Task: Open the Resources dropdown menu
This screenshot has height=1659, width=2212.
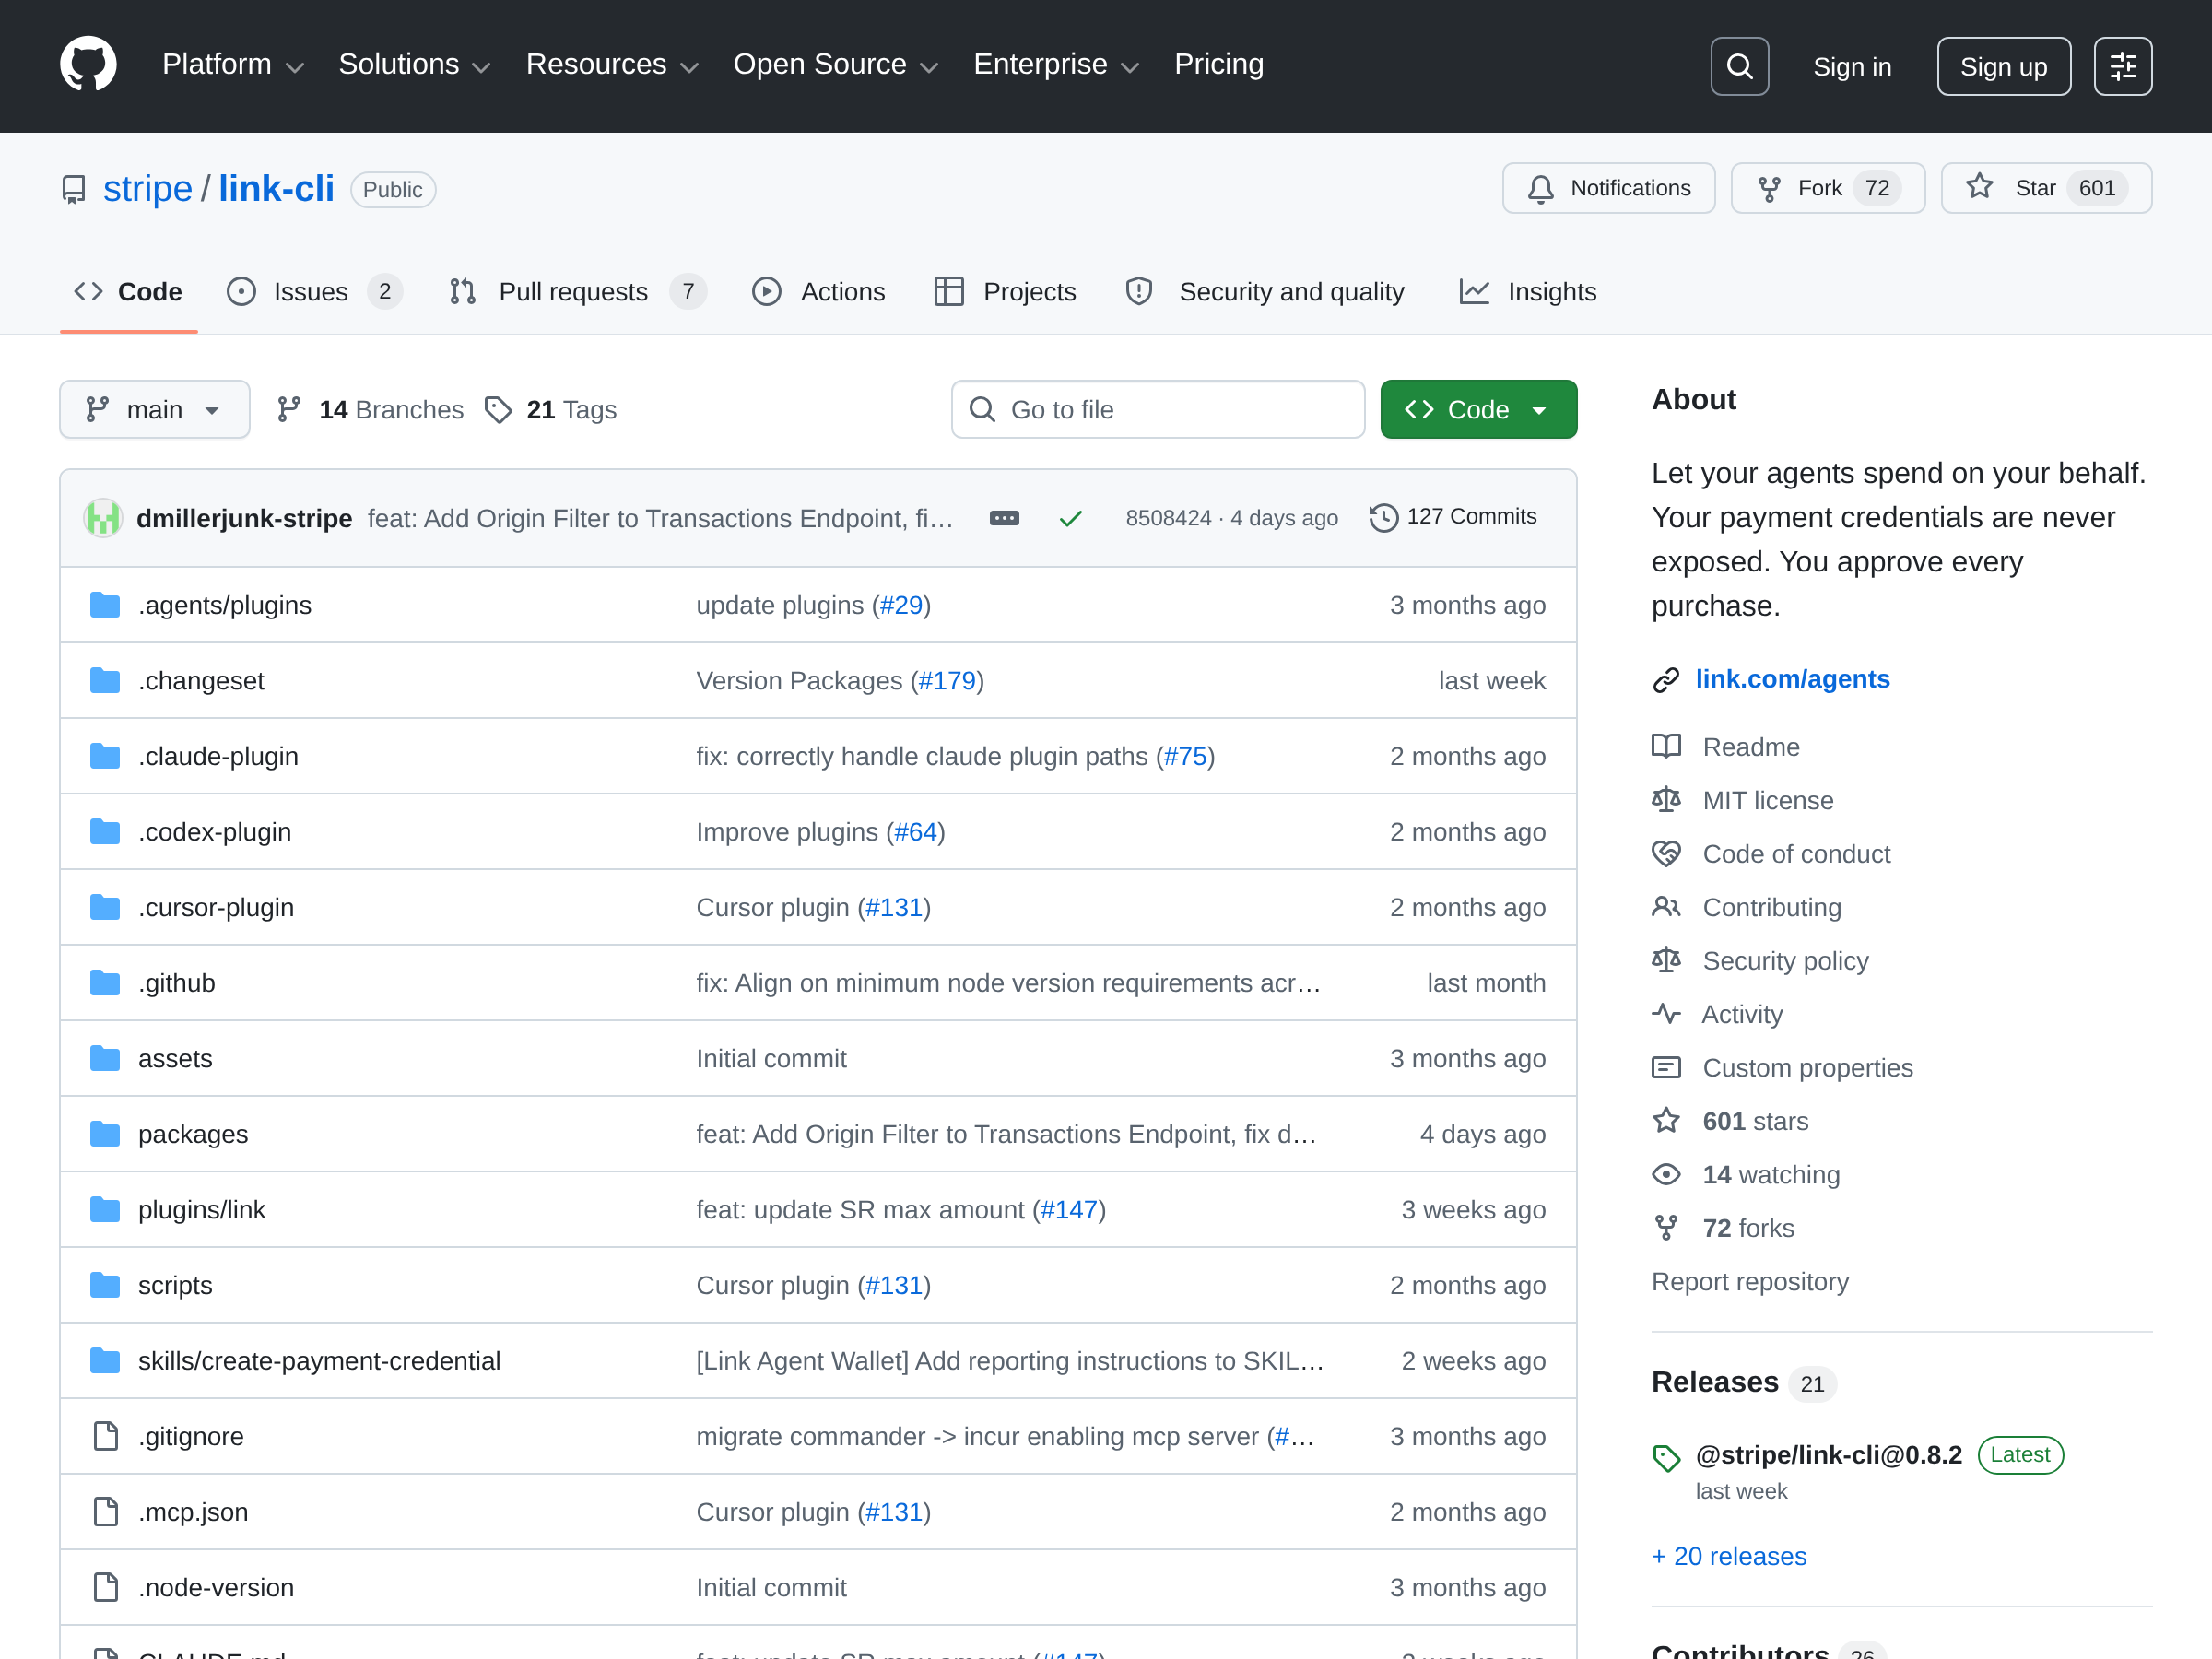Action: pyautogui.click(x=612, y=65)
